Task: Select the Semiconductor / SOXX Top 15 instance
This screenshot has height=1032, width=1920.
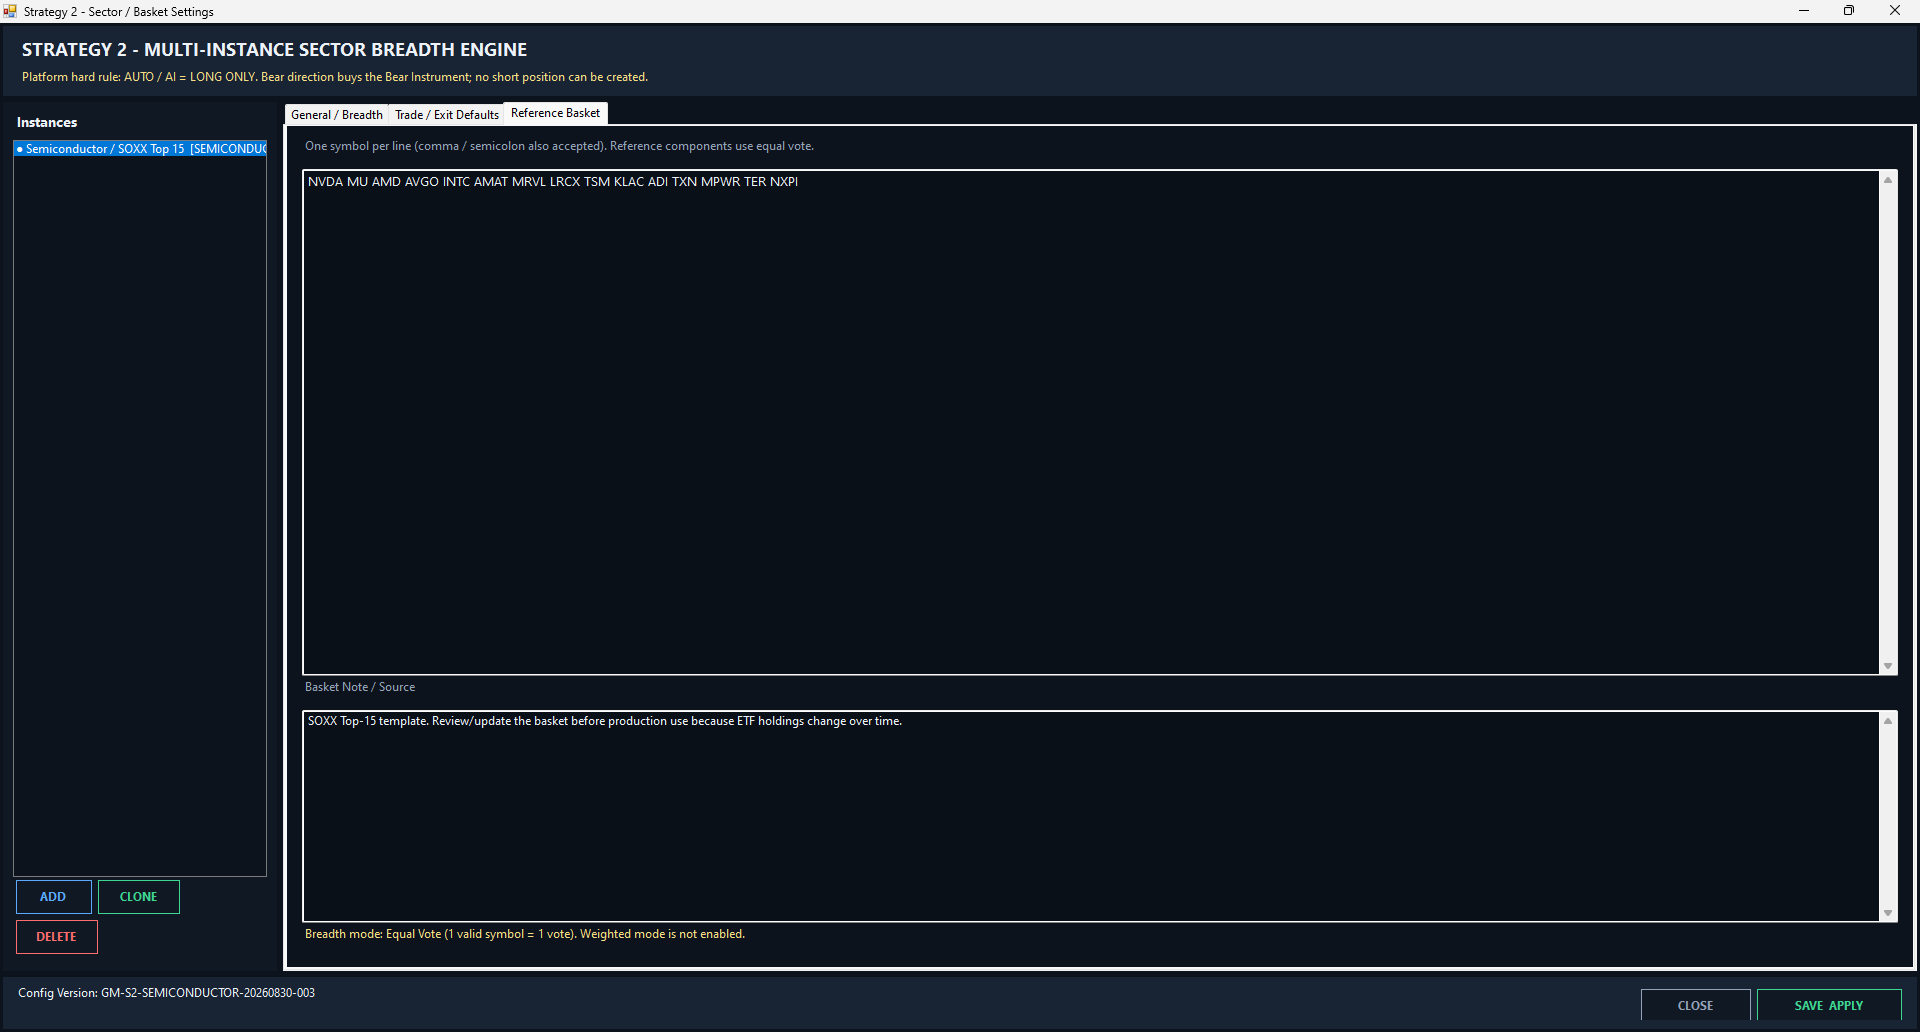Action: pyautogui.click(x=140, y=149)
